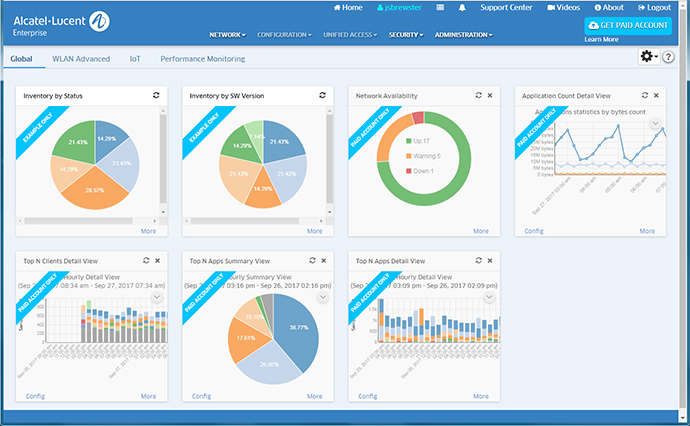Open the ADMINISTRATION dropdown menu
The image size is (690, 426).
click(x=463, y=35)
